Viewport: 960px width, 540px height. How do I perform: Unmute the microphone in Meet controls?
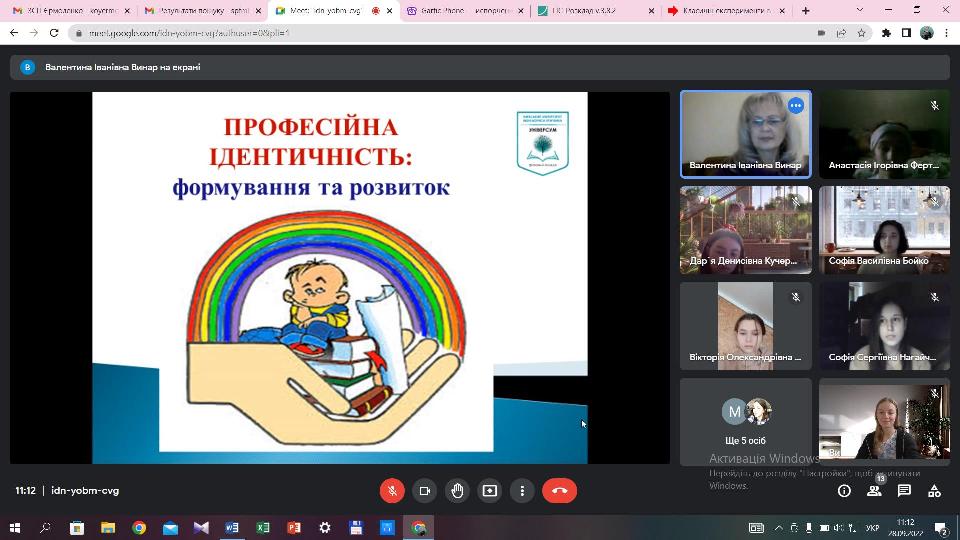[392, 491]
